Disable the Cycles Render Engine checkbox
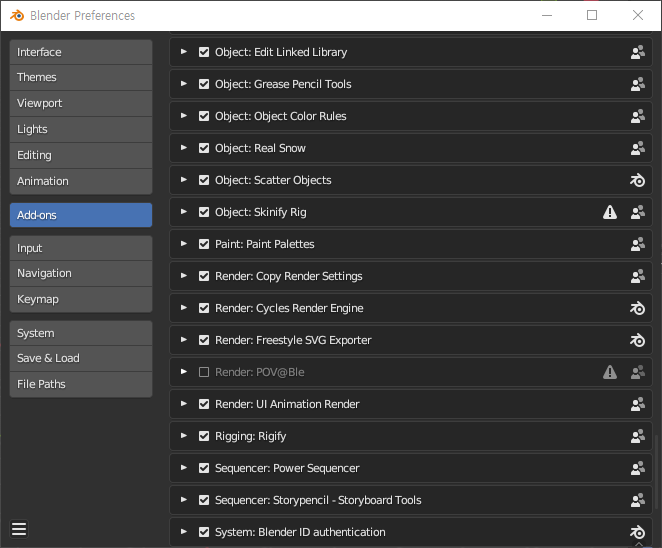The image size is (662, 548). [204, 308]
